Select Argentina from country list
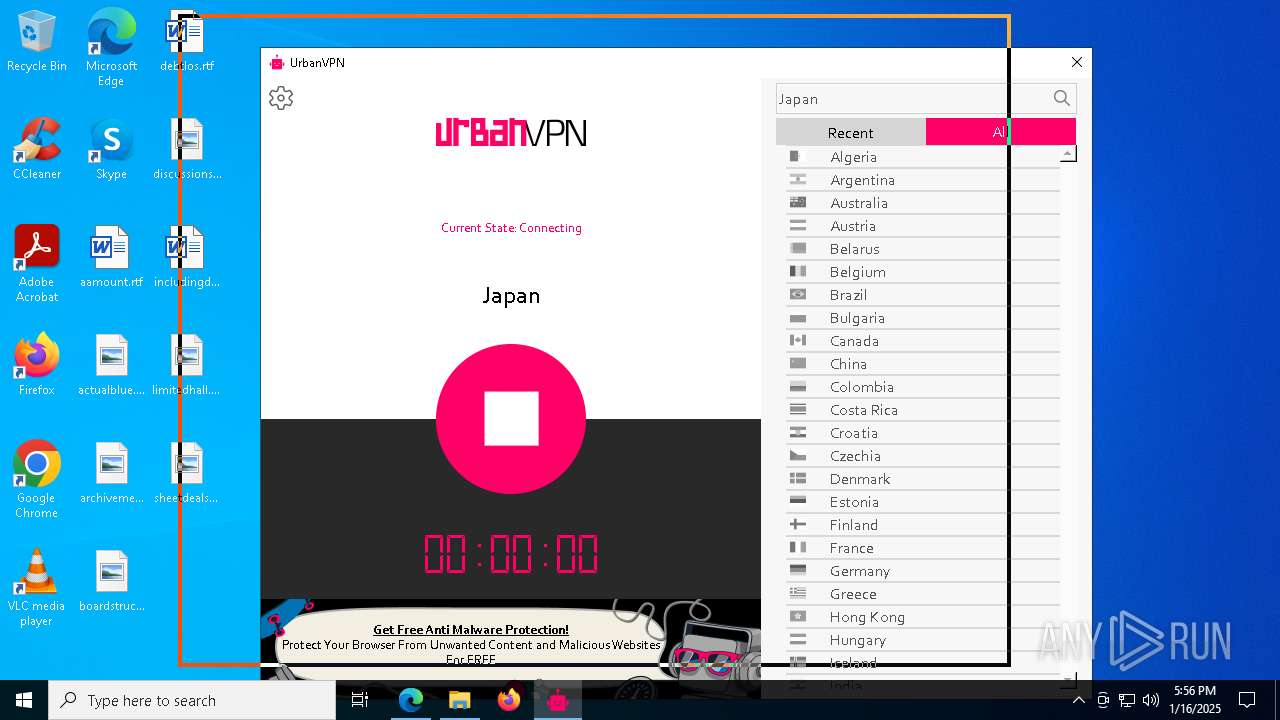1280x720 pixels. point(923,180)
